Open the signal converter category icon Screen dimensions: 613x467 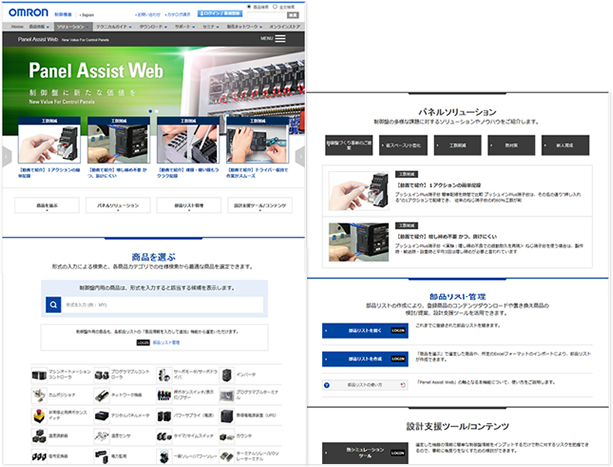point(39,456)
